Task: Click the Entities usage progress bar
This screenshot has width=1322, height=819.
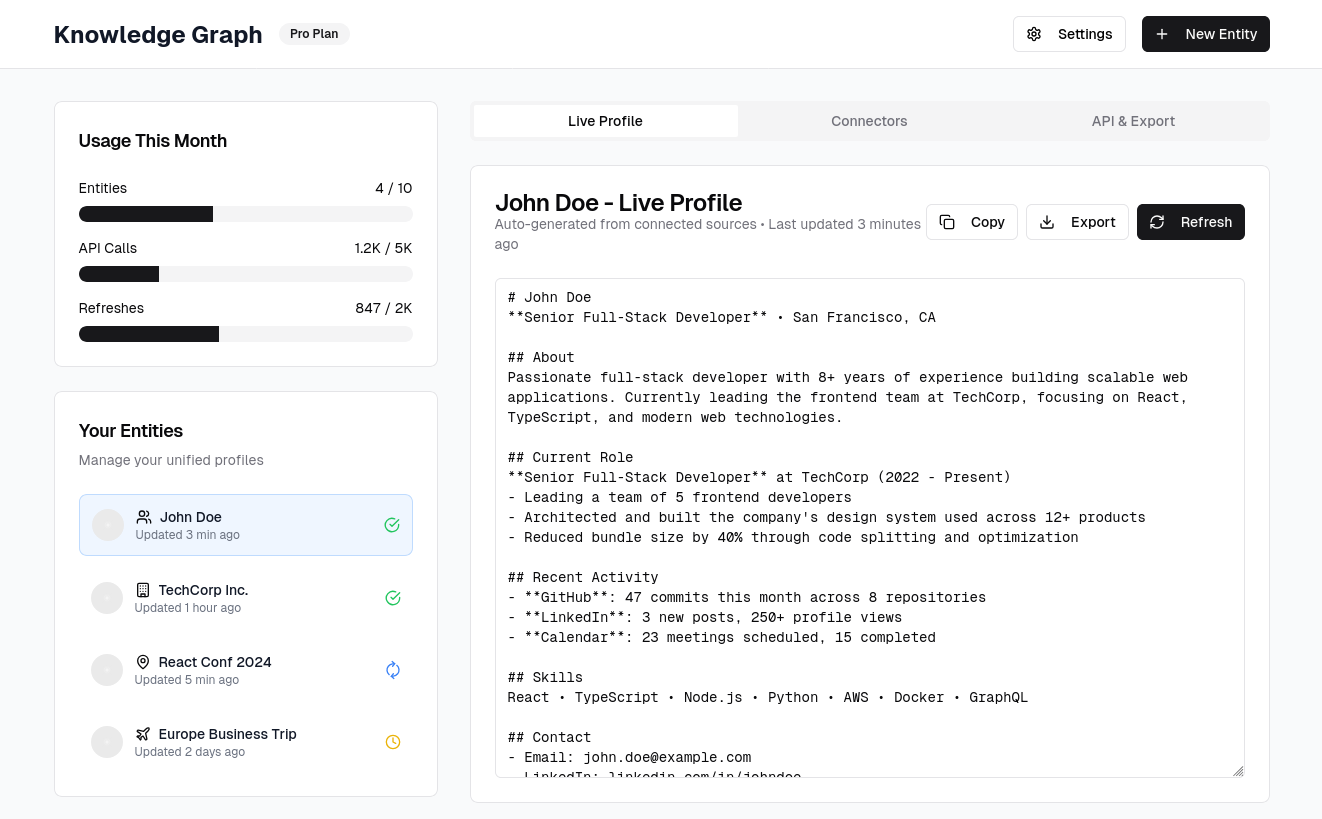Action: (x=246, y=214)
